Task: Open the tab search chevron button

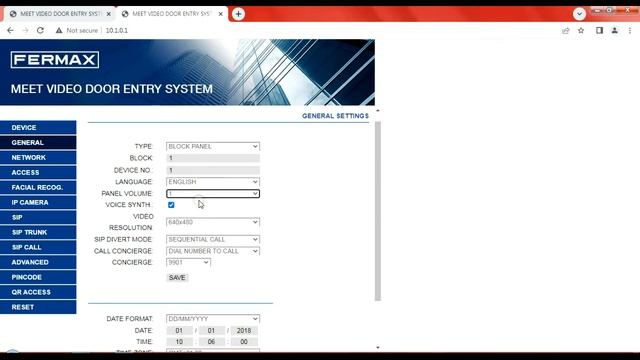Action: click(579, 14)
